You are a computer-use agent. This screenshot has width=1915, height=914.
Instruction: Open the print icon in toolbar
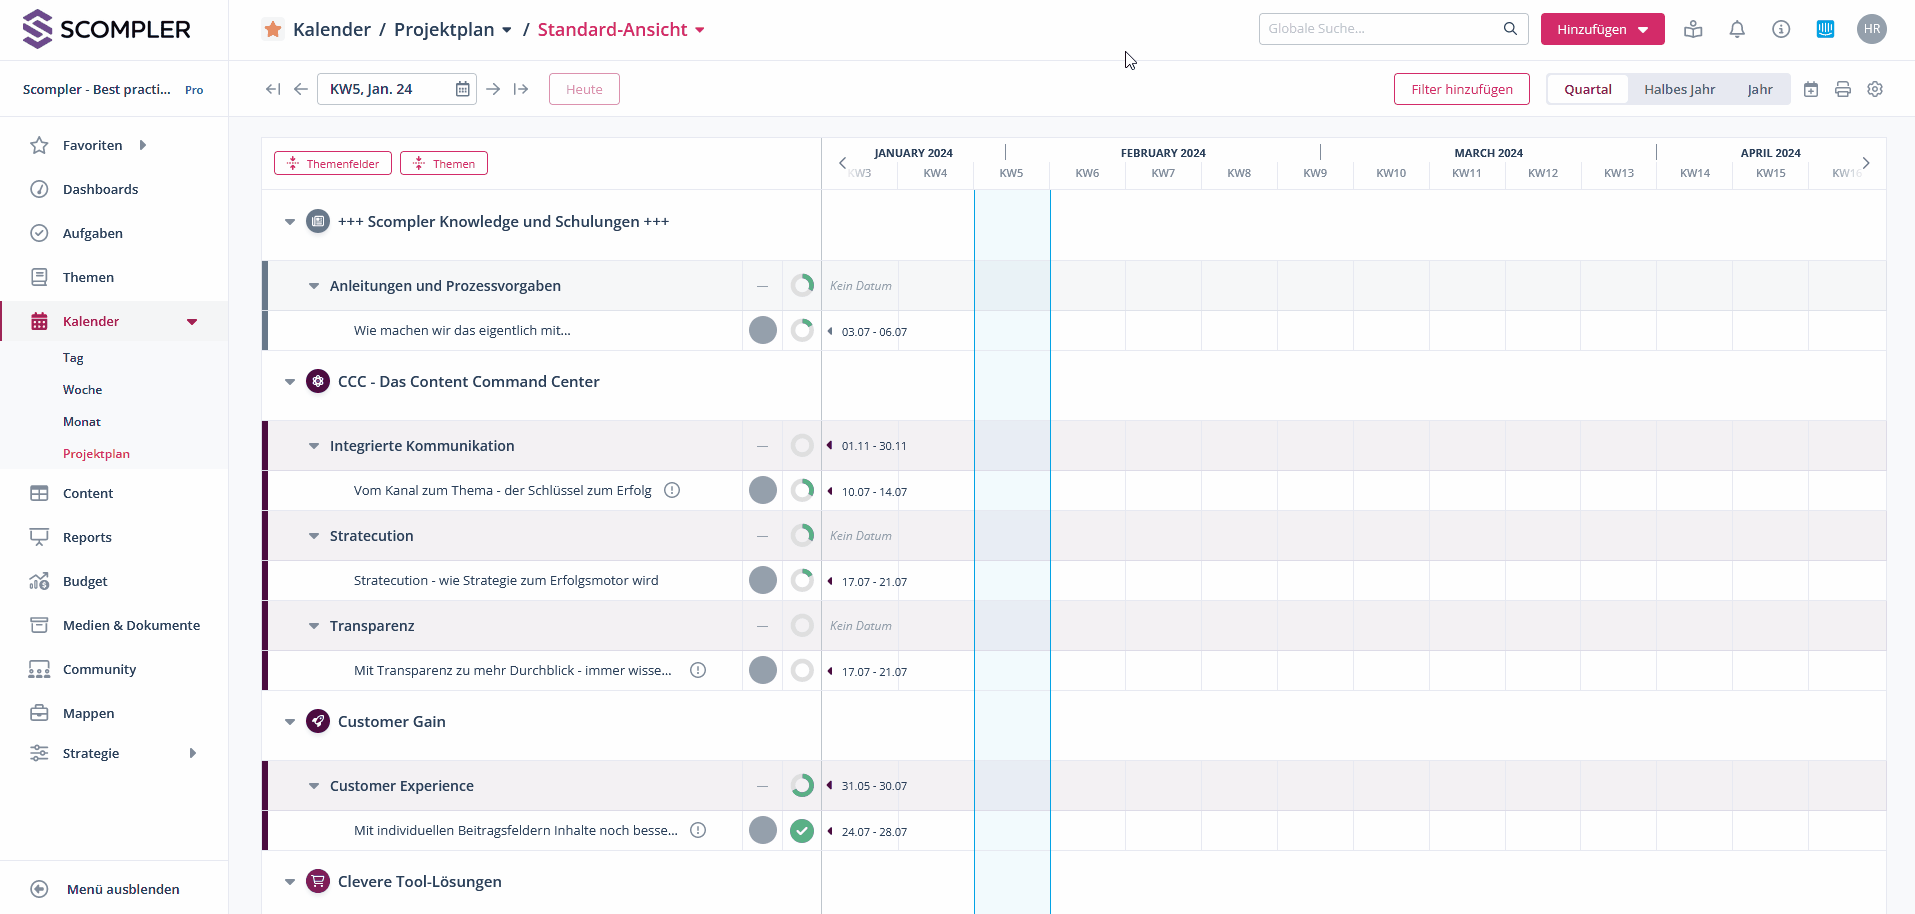(x=1843, y=89)
